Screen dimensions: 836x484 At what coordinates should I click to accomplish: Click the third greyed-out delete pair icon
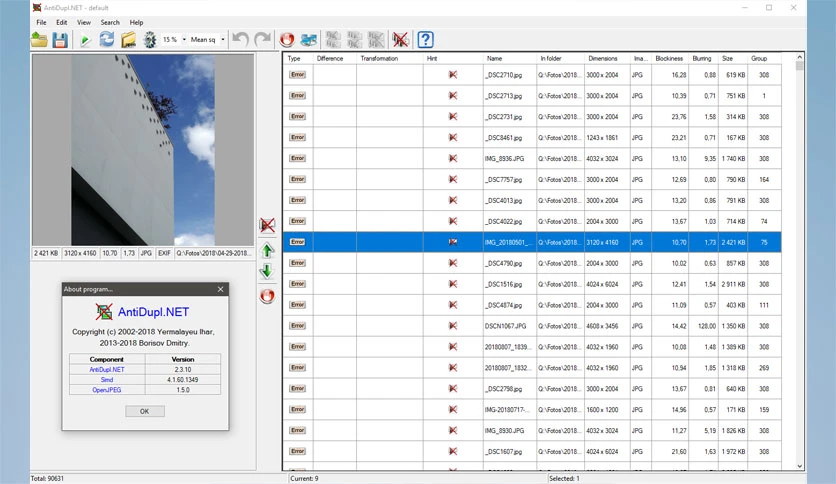pyautogui.click(x=376, y=39)
